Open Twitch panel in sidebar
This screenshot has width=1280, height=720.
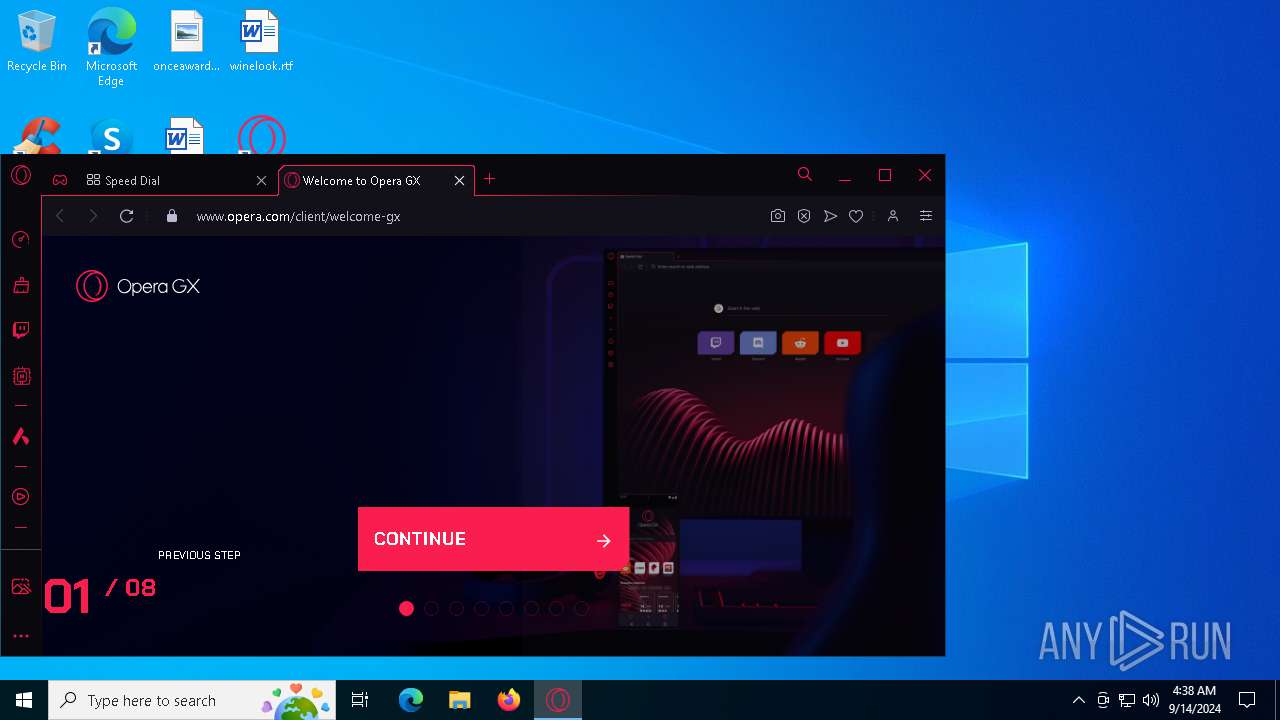coord(21,330)
